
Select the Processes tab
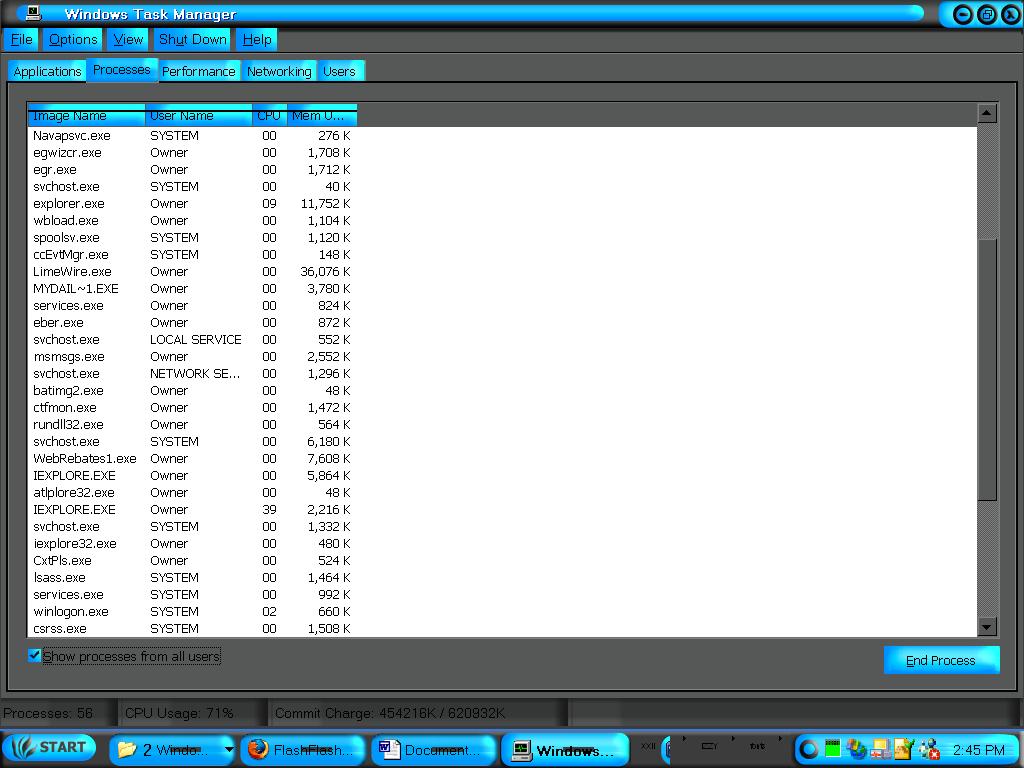click(x=121, y=69)
